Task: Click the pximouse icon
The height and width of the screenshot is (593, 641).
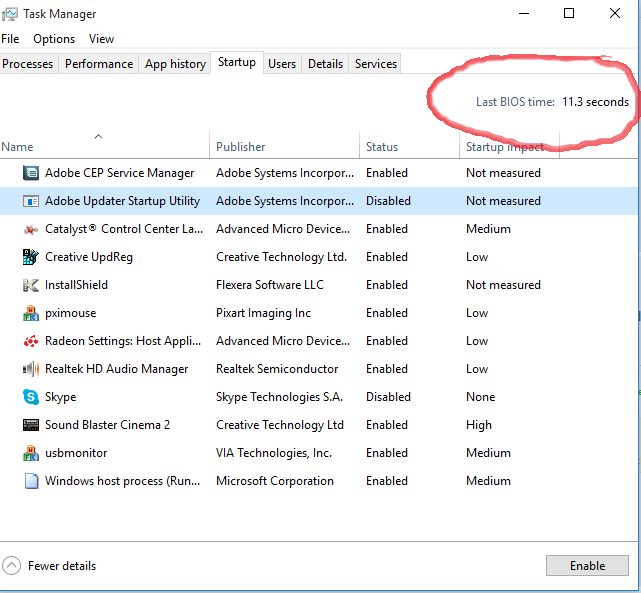Action: click(31, 313)
